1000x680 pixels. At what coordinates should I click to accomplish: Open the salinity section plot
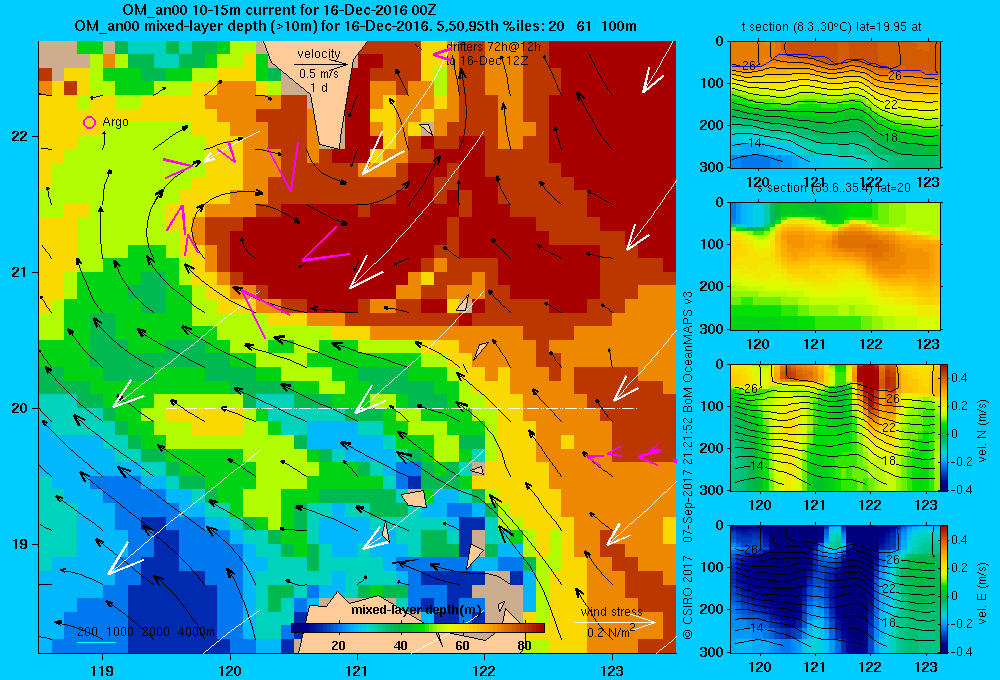(x=835, y=266)
